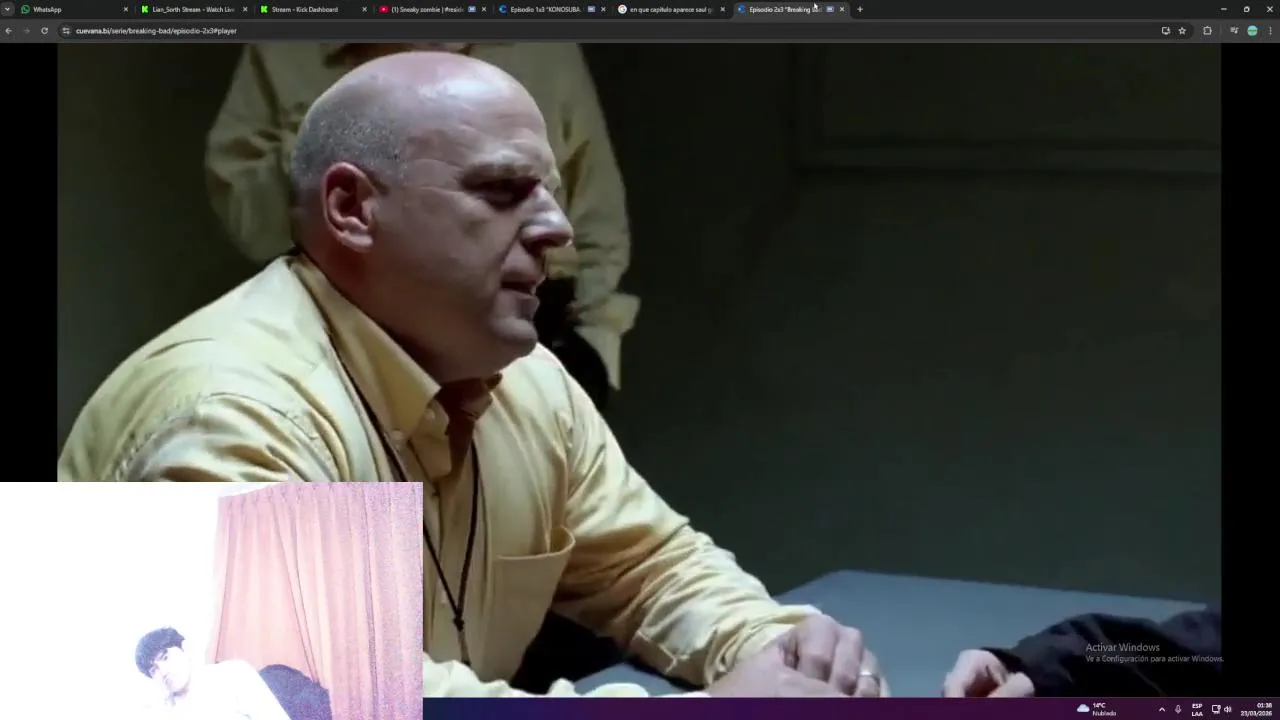The height and width of the screenshot is (720, 1280).
Task: Click the media indicator on Breaking Bad tab
Action: coord(830,9)
